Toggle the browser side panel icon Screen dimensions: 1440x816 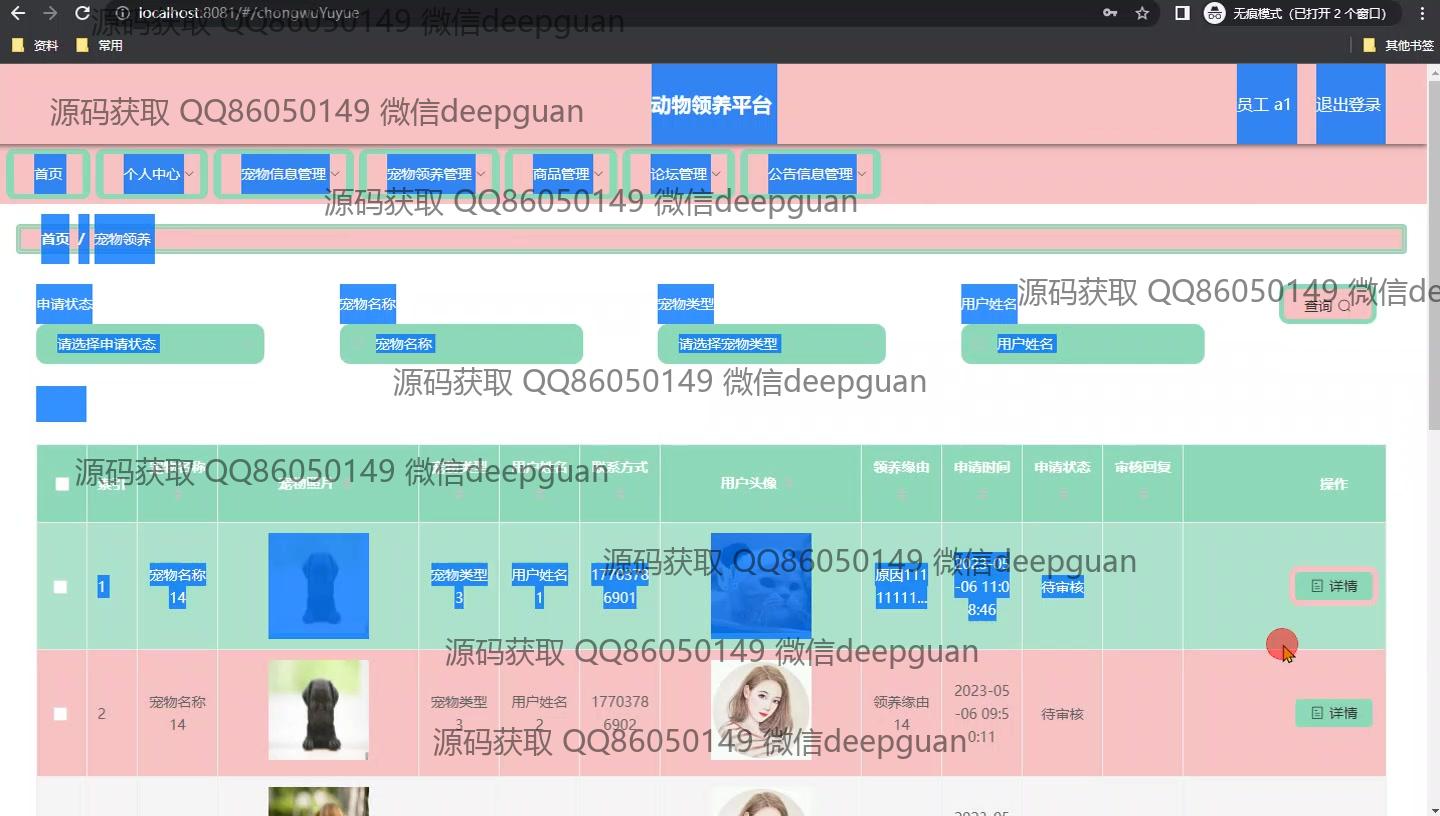[1182, 13]
